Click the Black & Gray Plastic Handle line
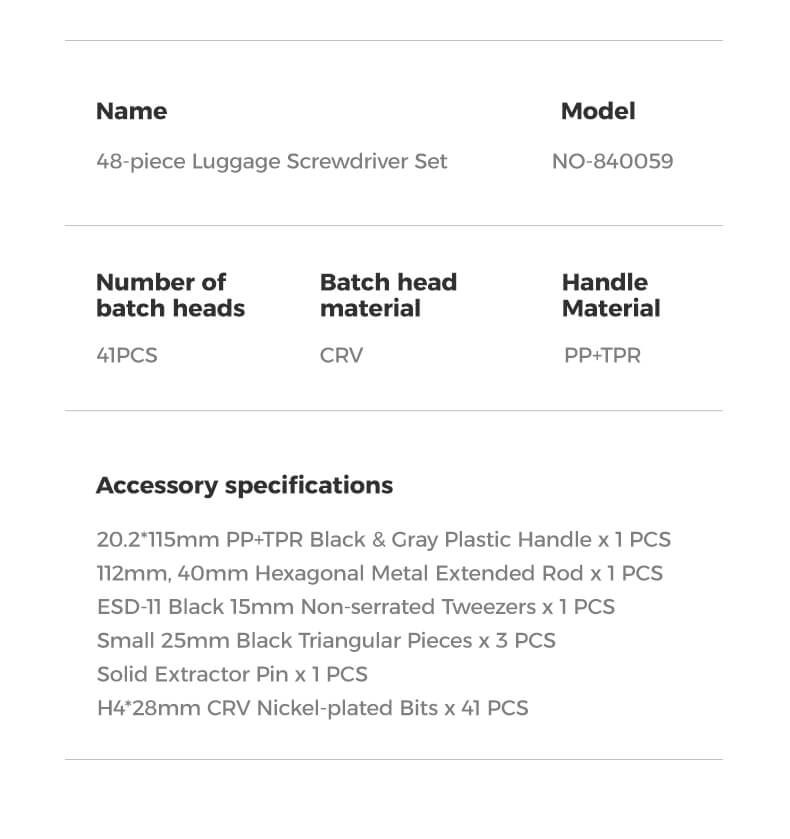 click(x=383, y=540)
